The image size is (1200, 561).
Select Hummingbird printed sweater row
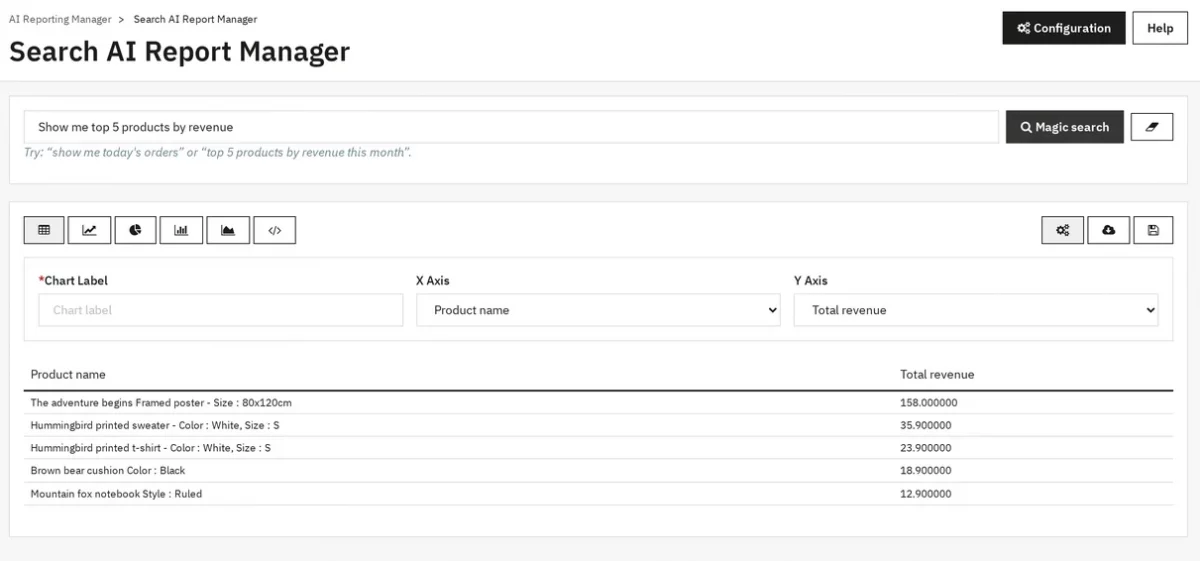click(x=598, y=425)
